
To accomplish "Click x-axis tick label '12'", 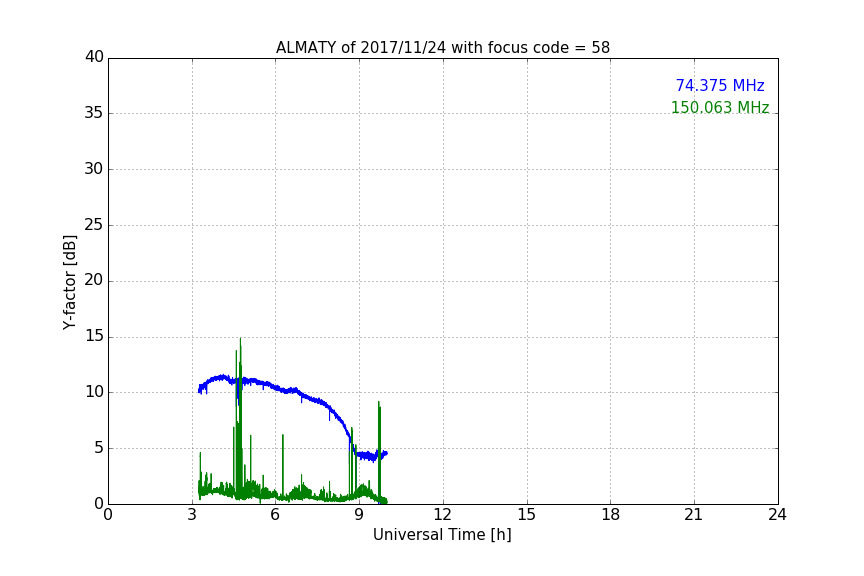I will pyautogui.click(x=442, y=515).
